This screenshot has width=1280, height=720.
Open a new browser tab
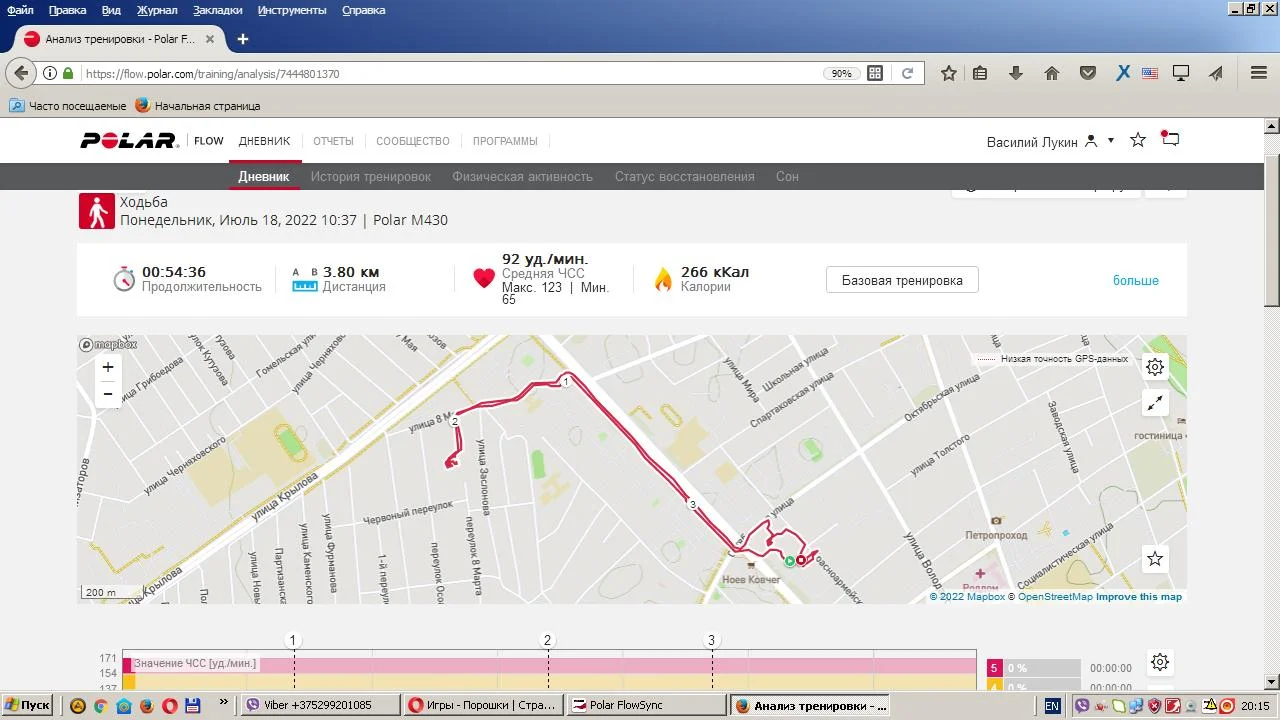coord(242,39)
